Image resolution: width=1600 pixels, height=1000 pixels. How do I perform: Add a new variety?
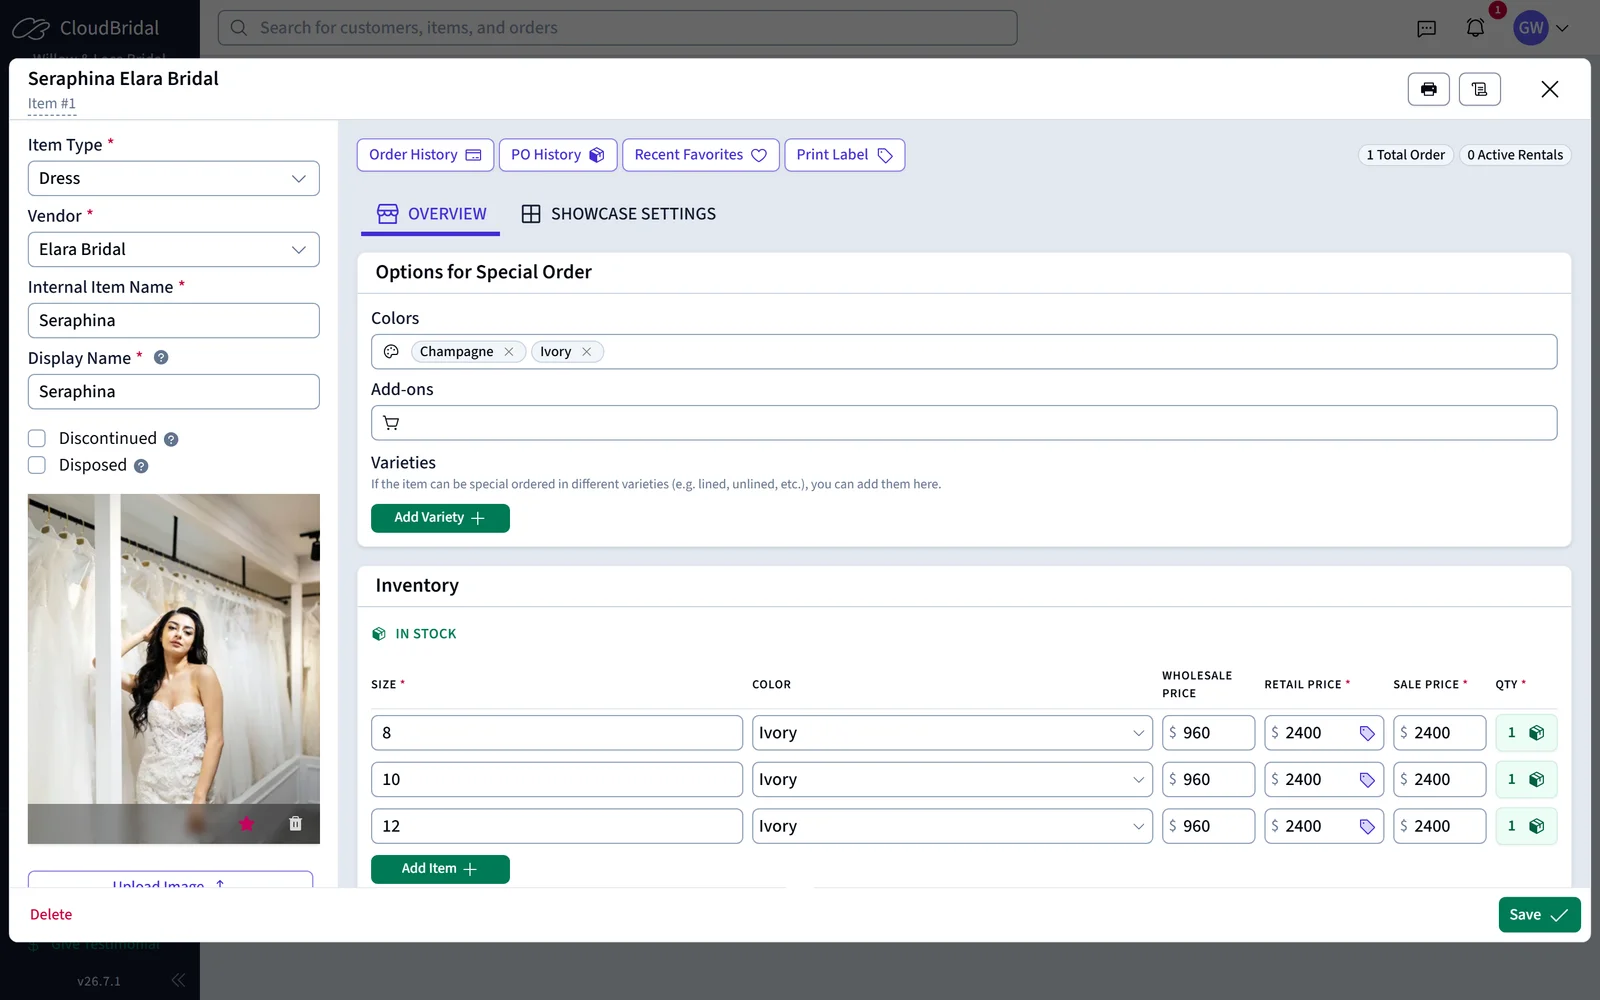(x=440, y=518)
